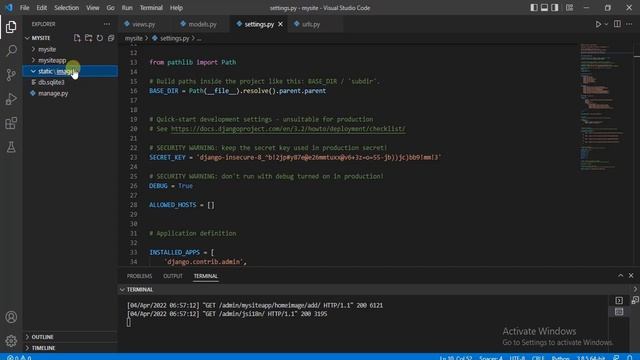The image size is (640, 360).
Task: Maximize the terminal panel size
Action: 620,276
